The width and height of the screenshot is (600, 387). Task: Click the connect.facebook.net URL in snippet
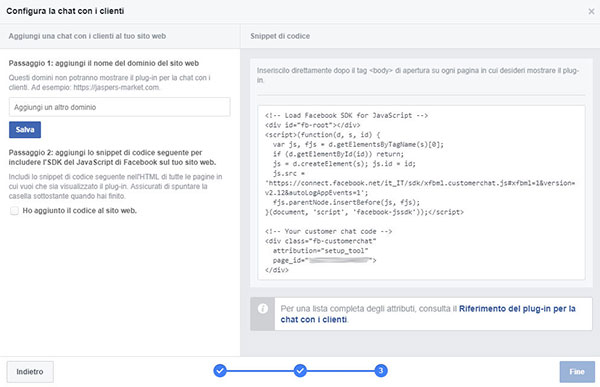coord(420,188)
